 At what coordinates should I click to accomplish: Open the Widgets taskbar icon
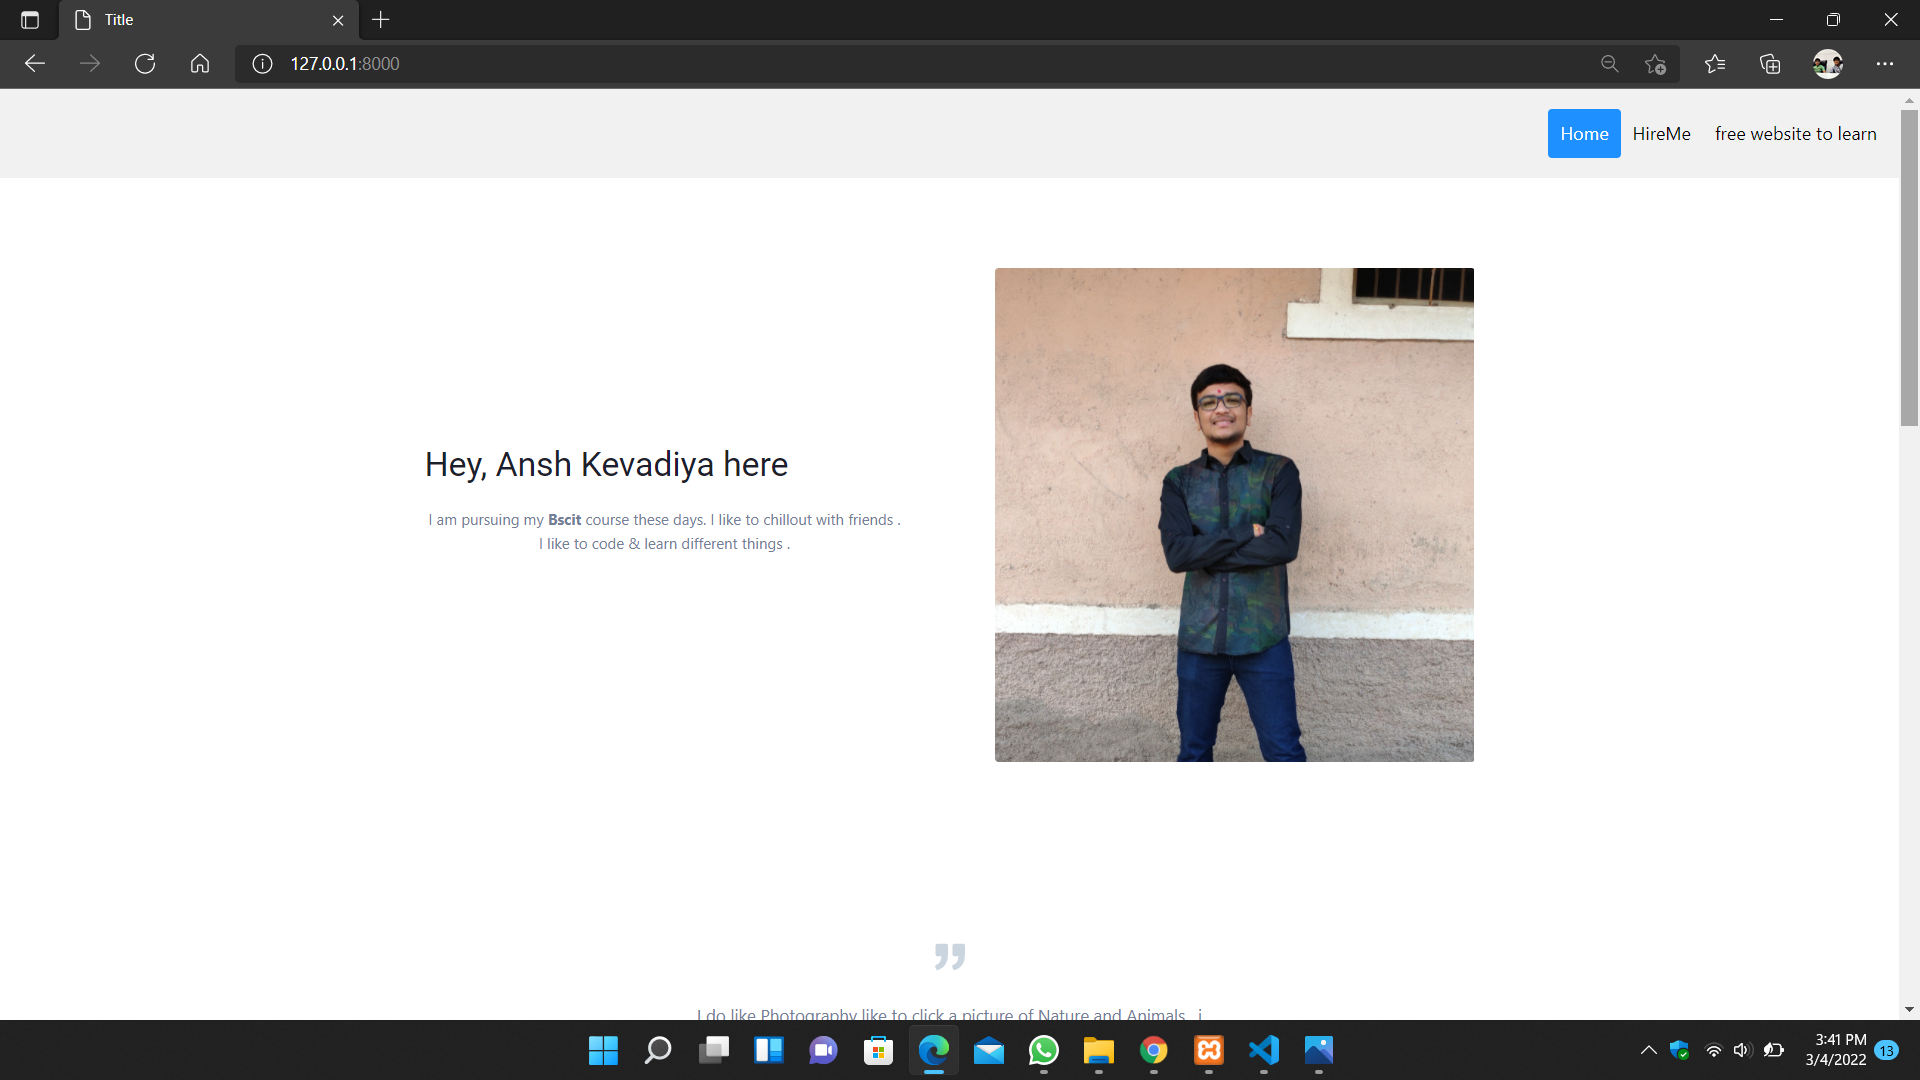[x=769, y=1050]
